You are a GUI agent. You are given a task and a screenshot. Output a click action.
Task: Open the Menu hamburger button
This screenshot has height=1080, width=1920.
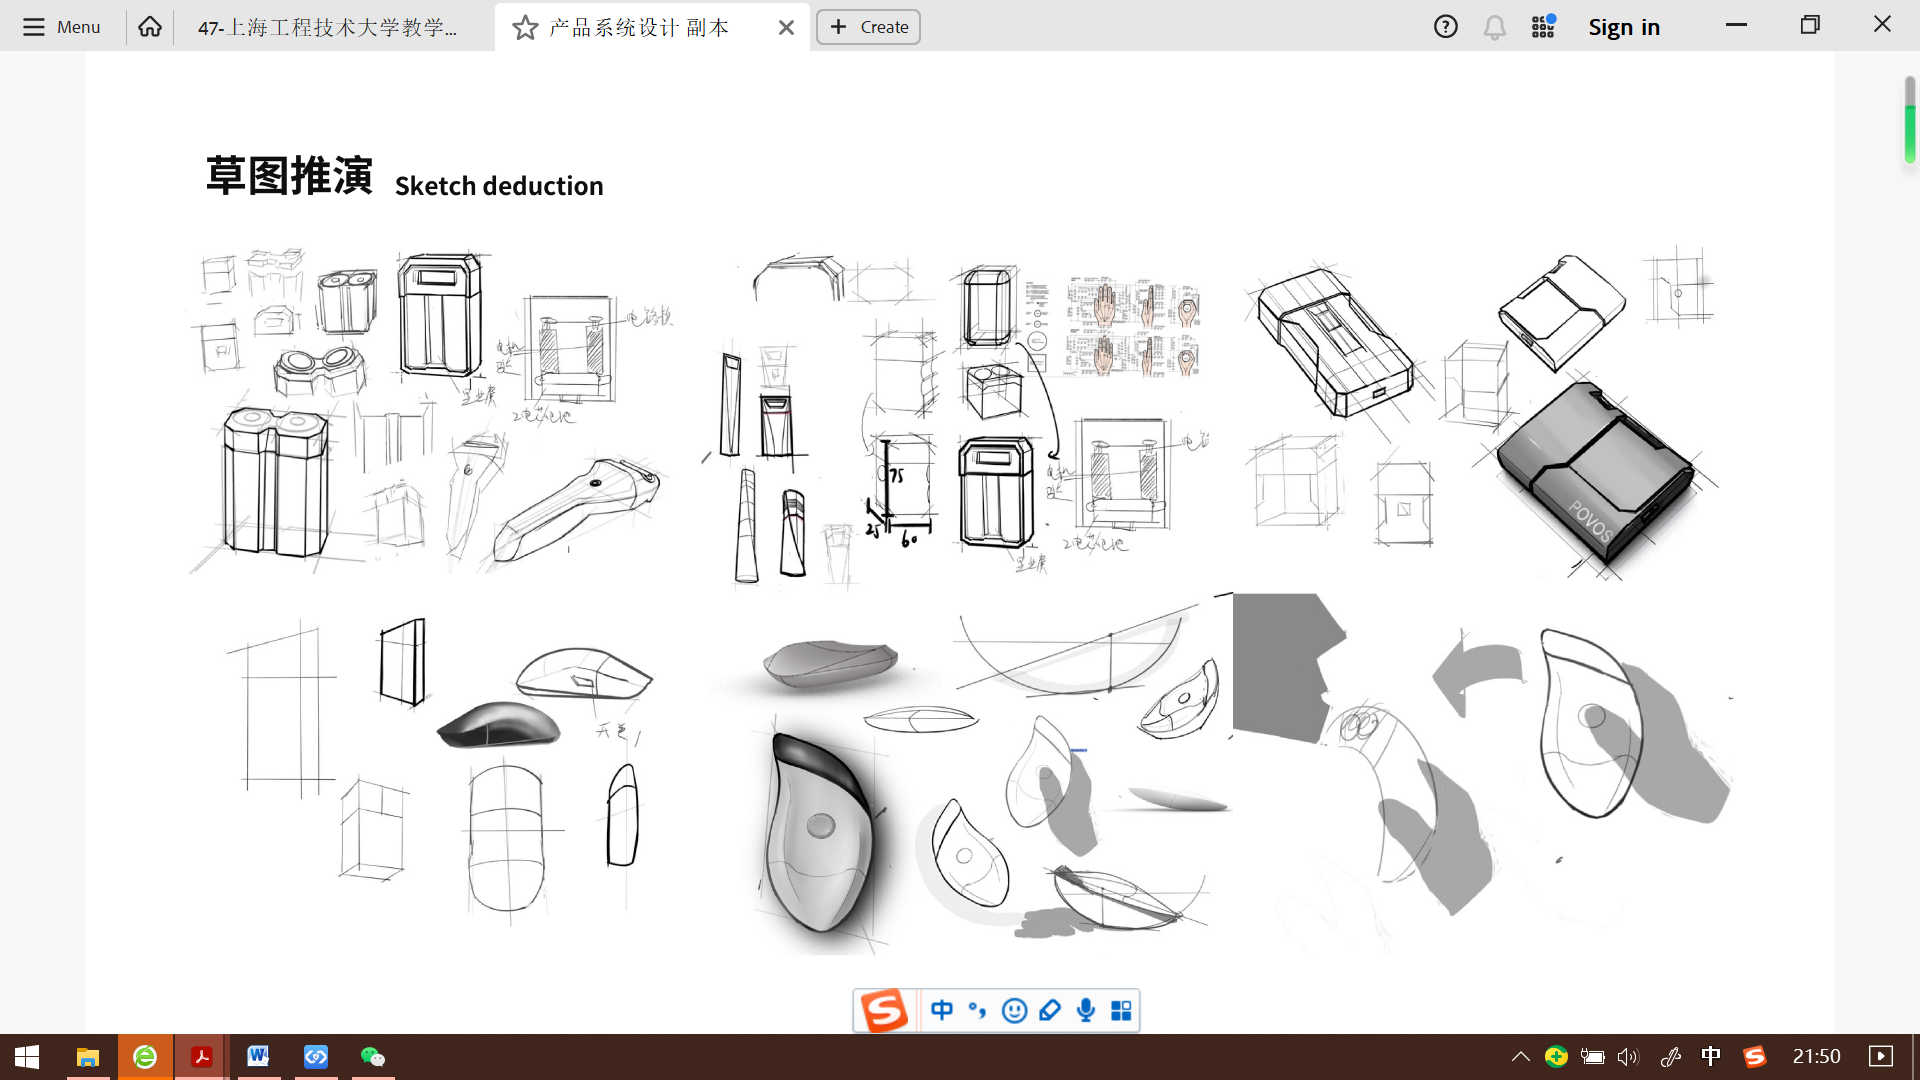[x=61, y=27]
